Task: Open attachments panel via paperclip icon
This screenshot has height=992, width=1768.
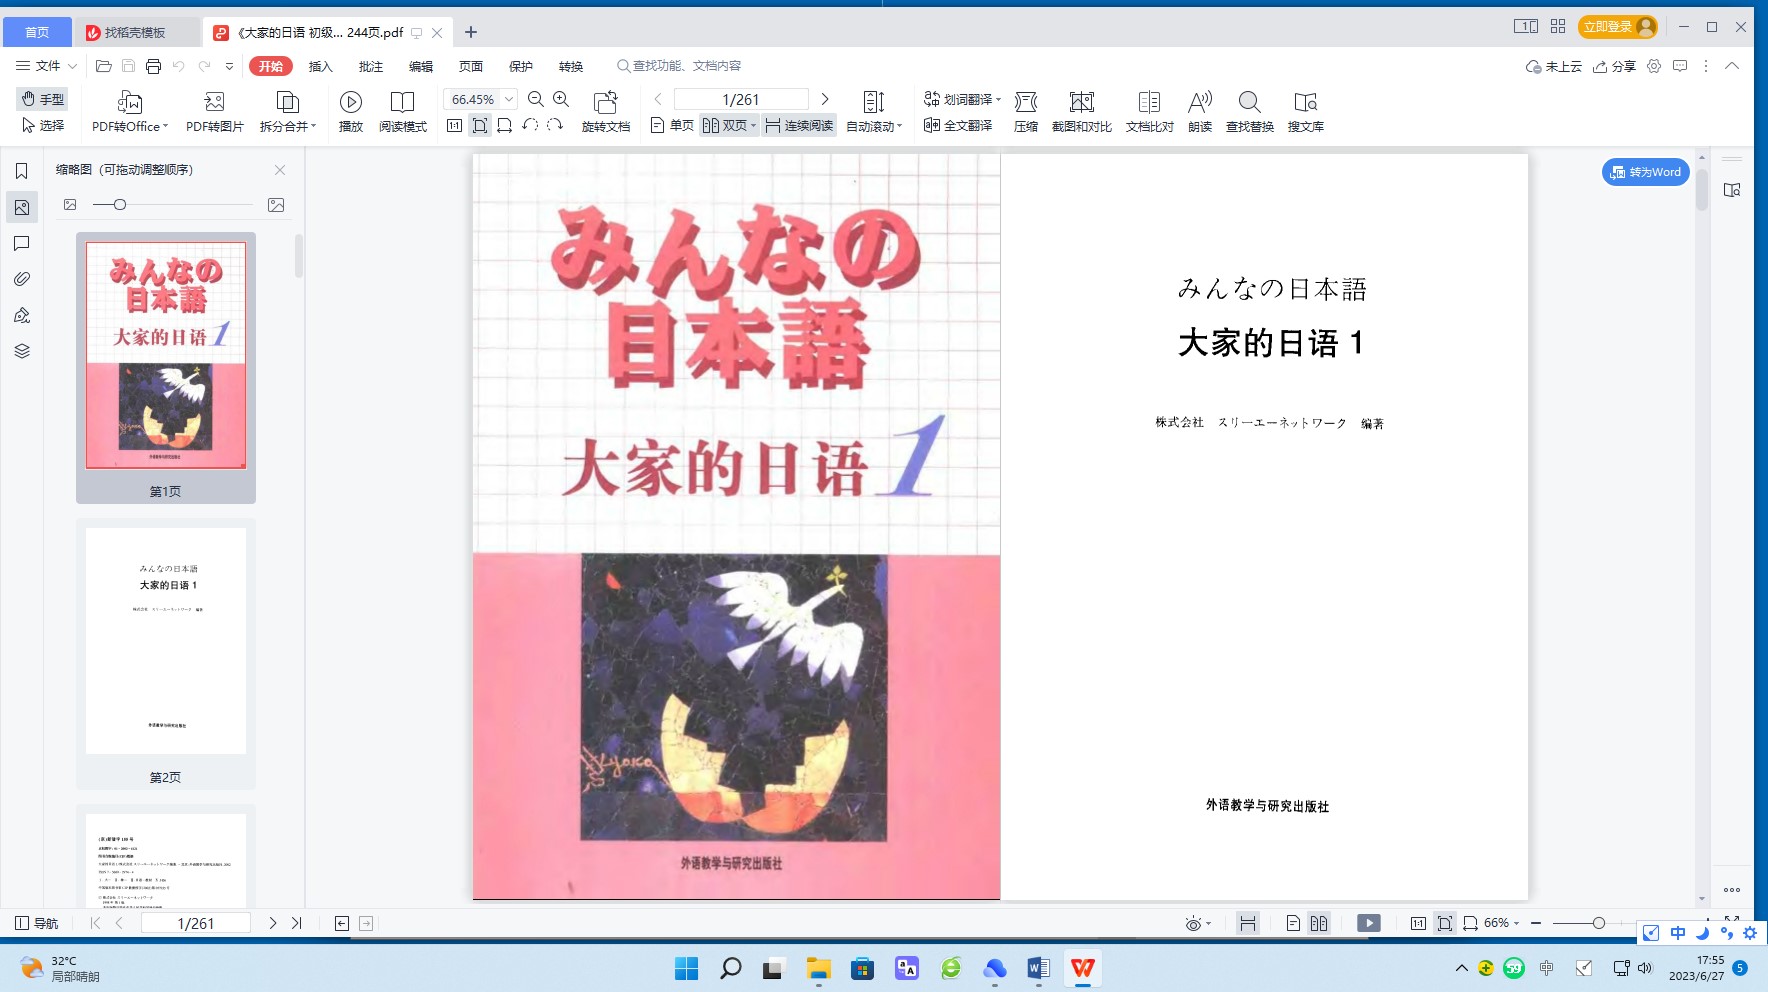Action: [22, 279]
